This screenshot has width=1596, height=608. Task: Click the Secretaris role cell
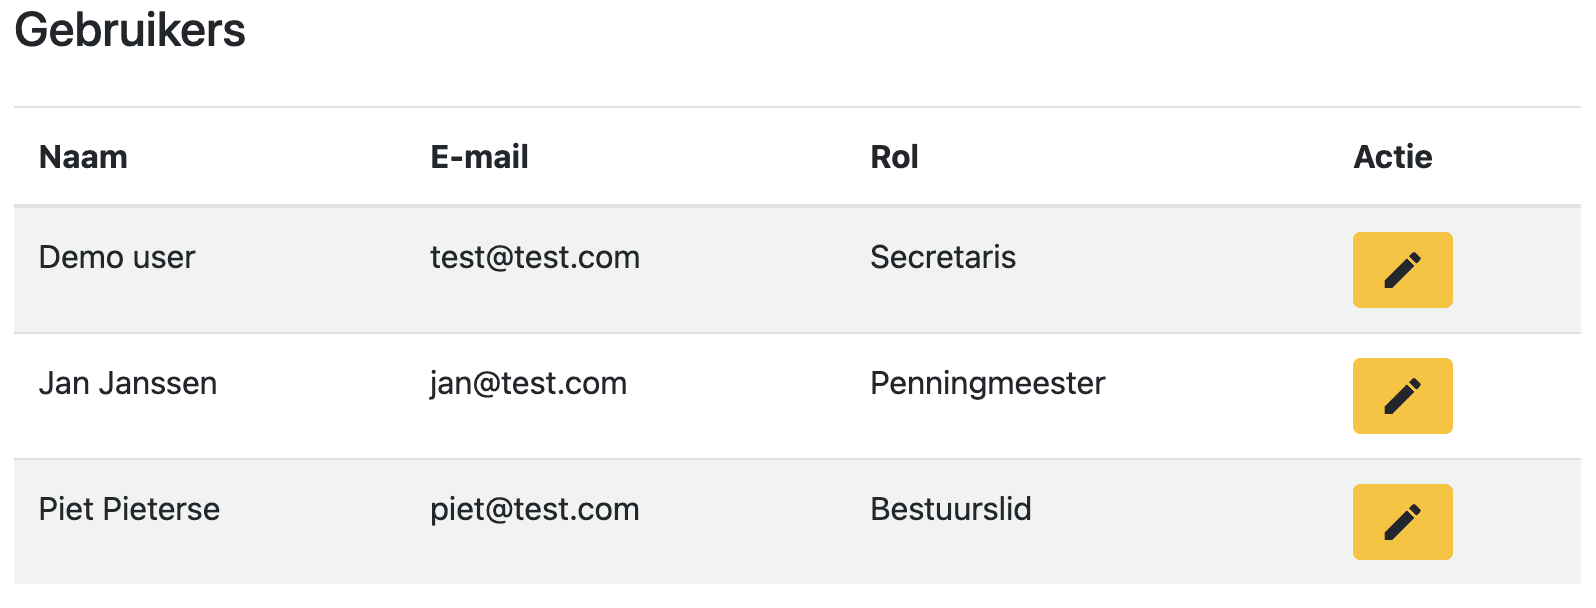[x=943, y=258]
